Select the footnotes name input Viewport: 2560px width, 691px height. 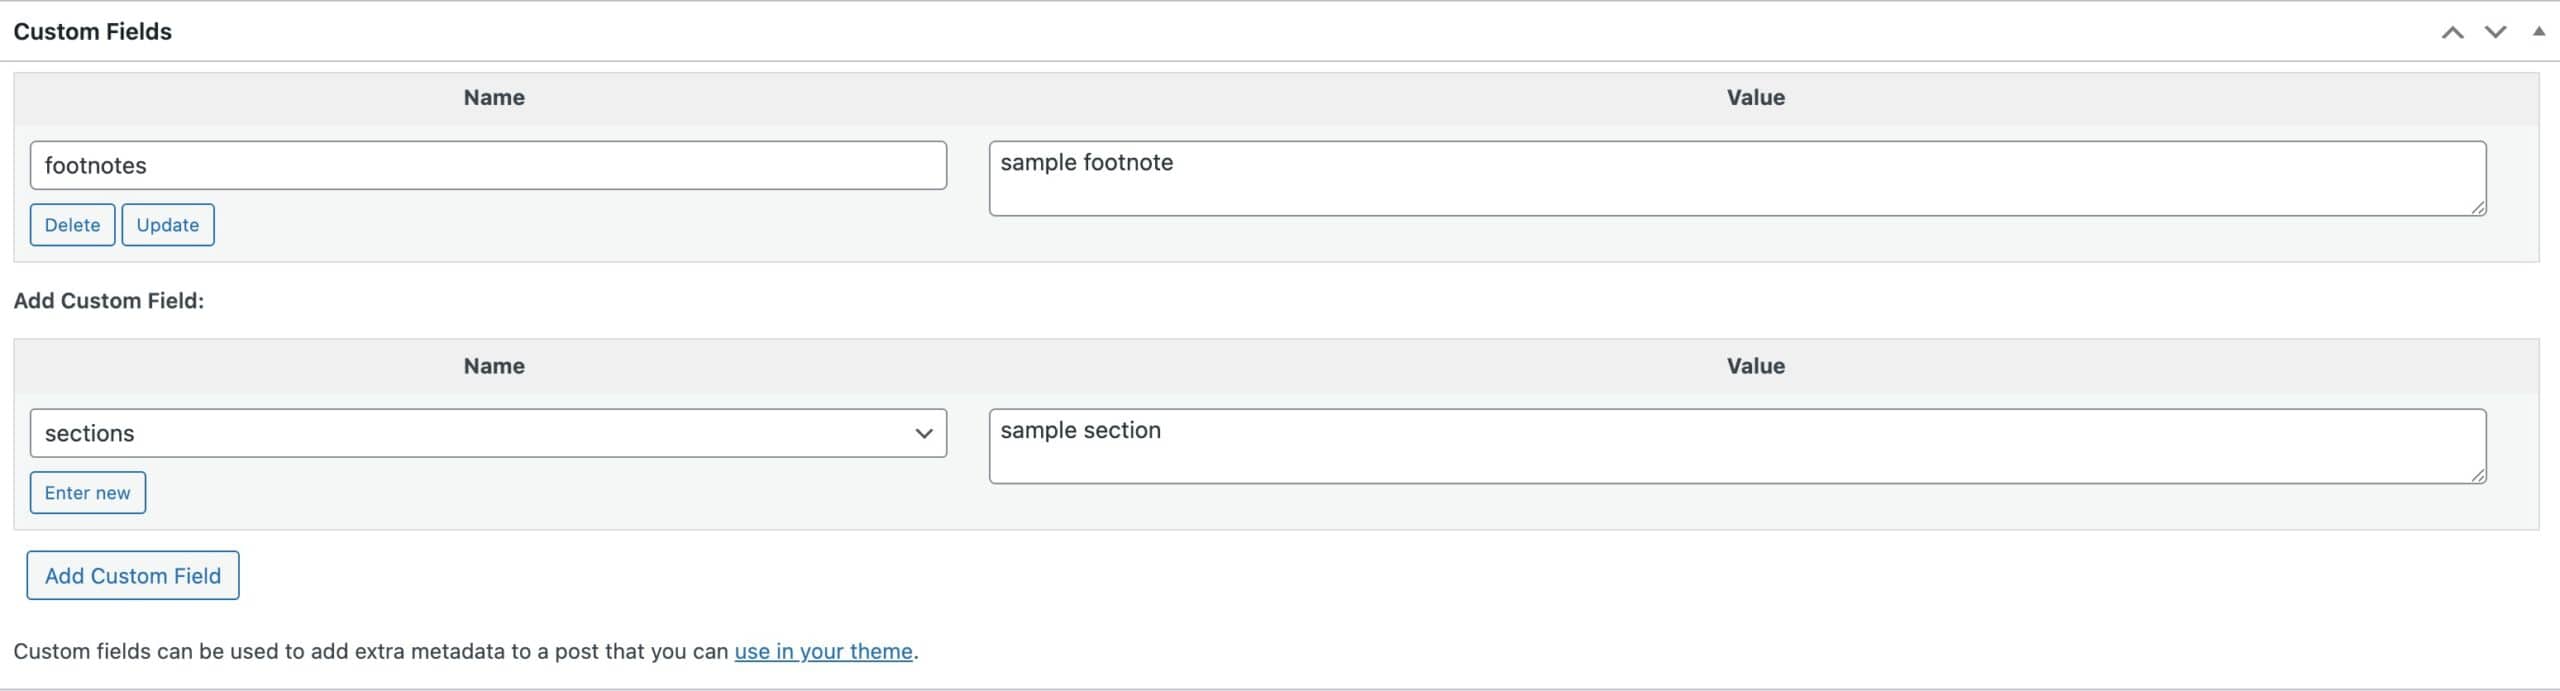[x=490, y=165]
